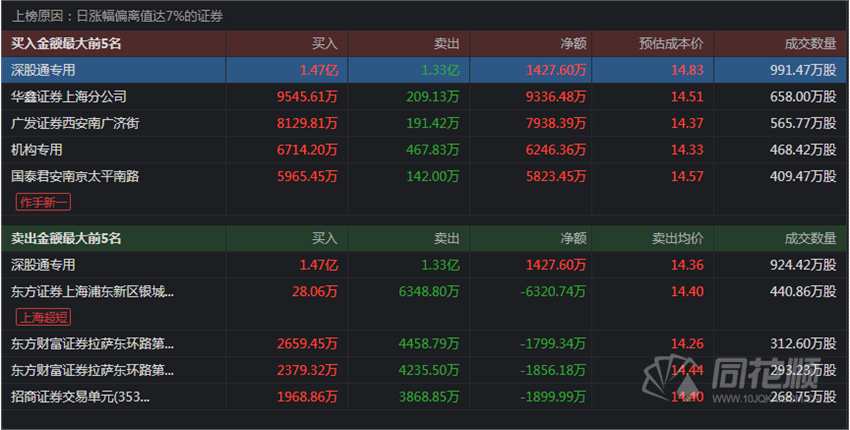Click 净额 column header in sell table

point(574,238)
